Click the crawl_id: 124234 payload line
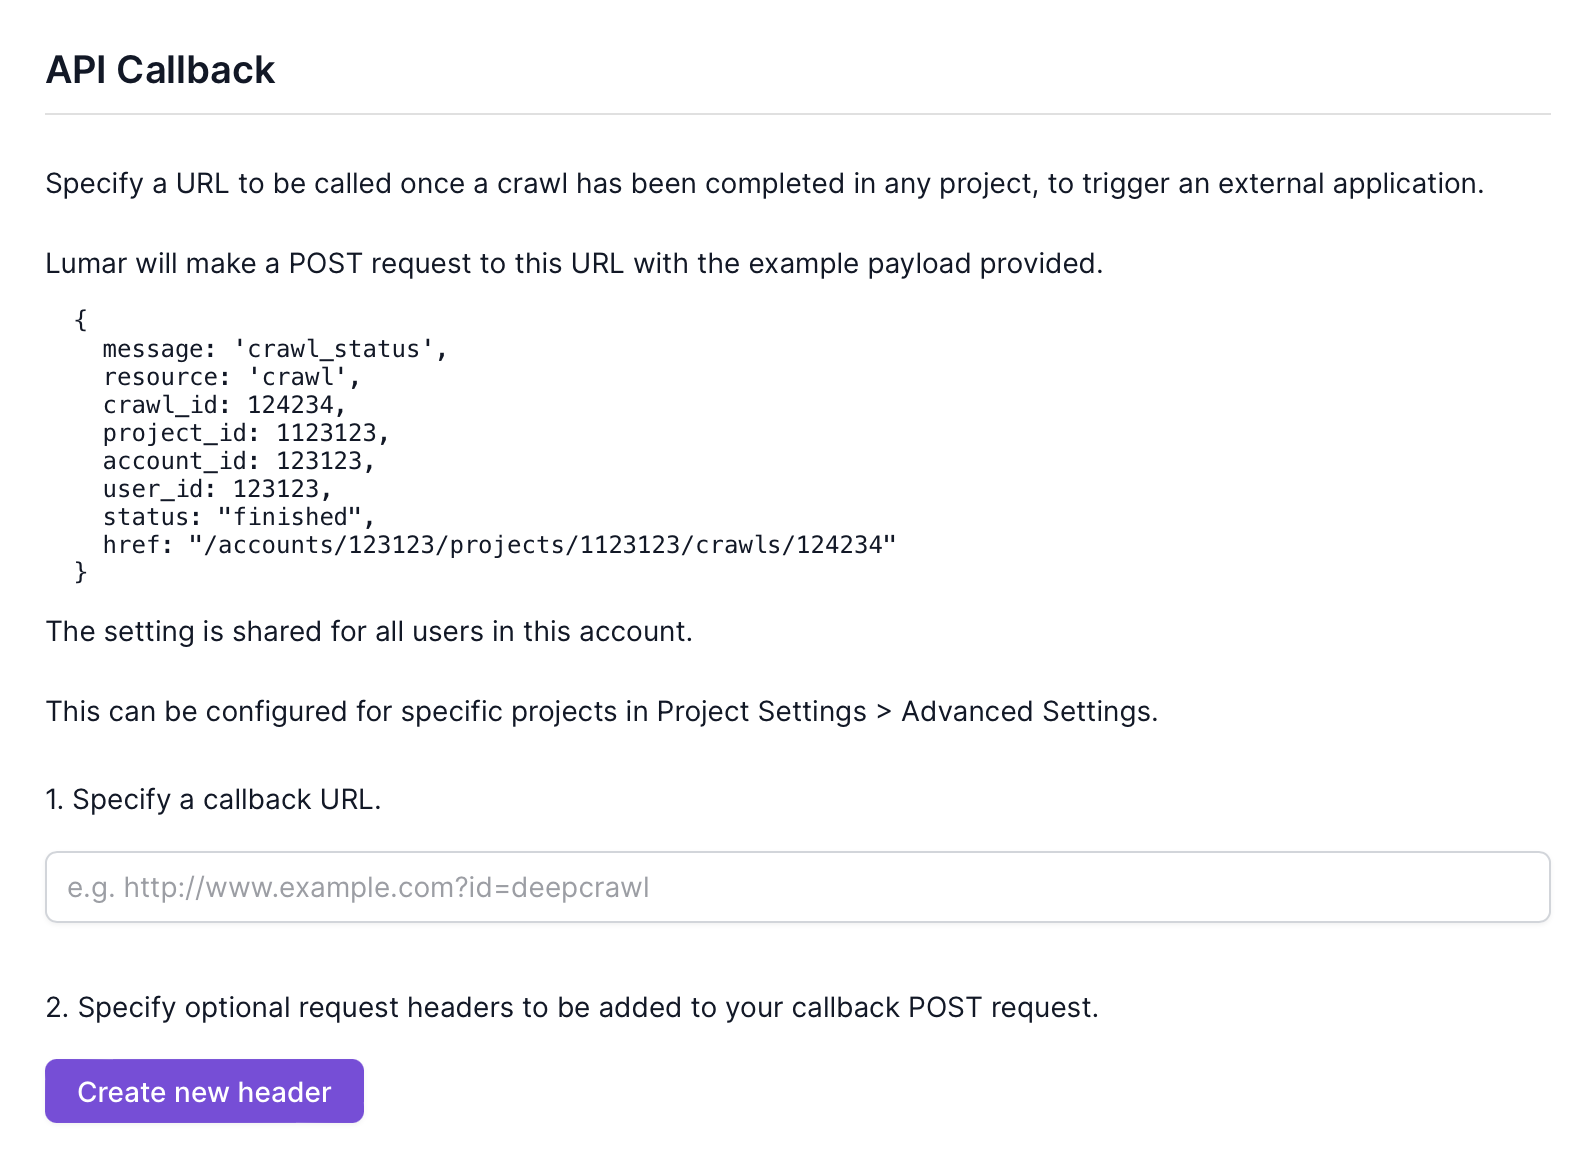This screenshot has height=1154, width=1576. pyautogui.click(x=224, y=405)
